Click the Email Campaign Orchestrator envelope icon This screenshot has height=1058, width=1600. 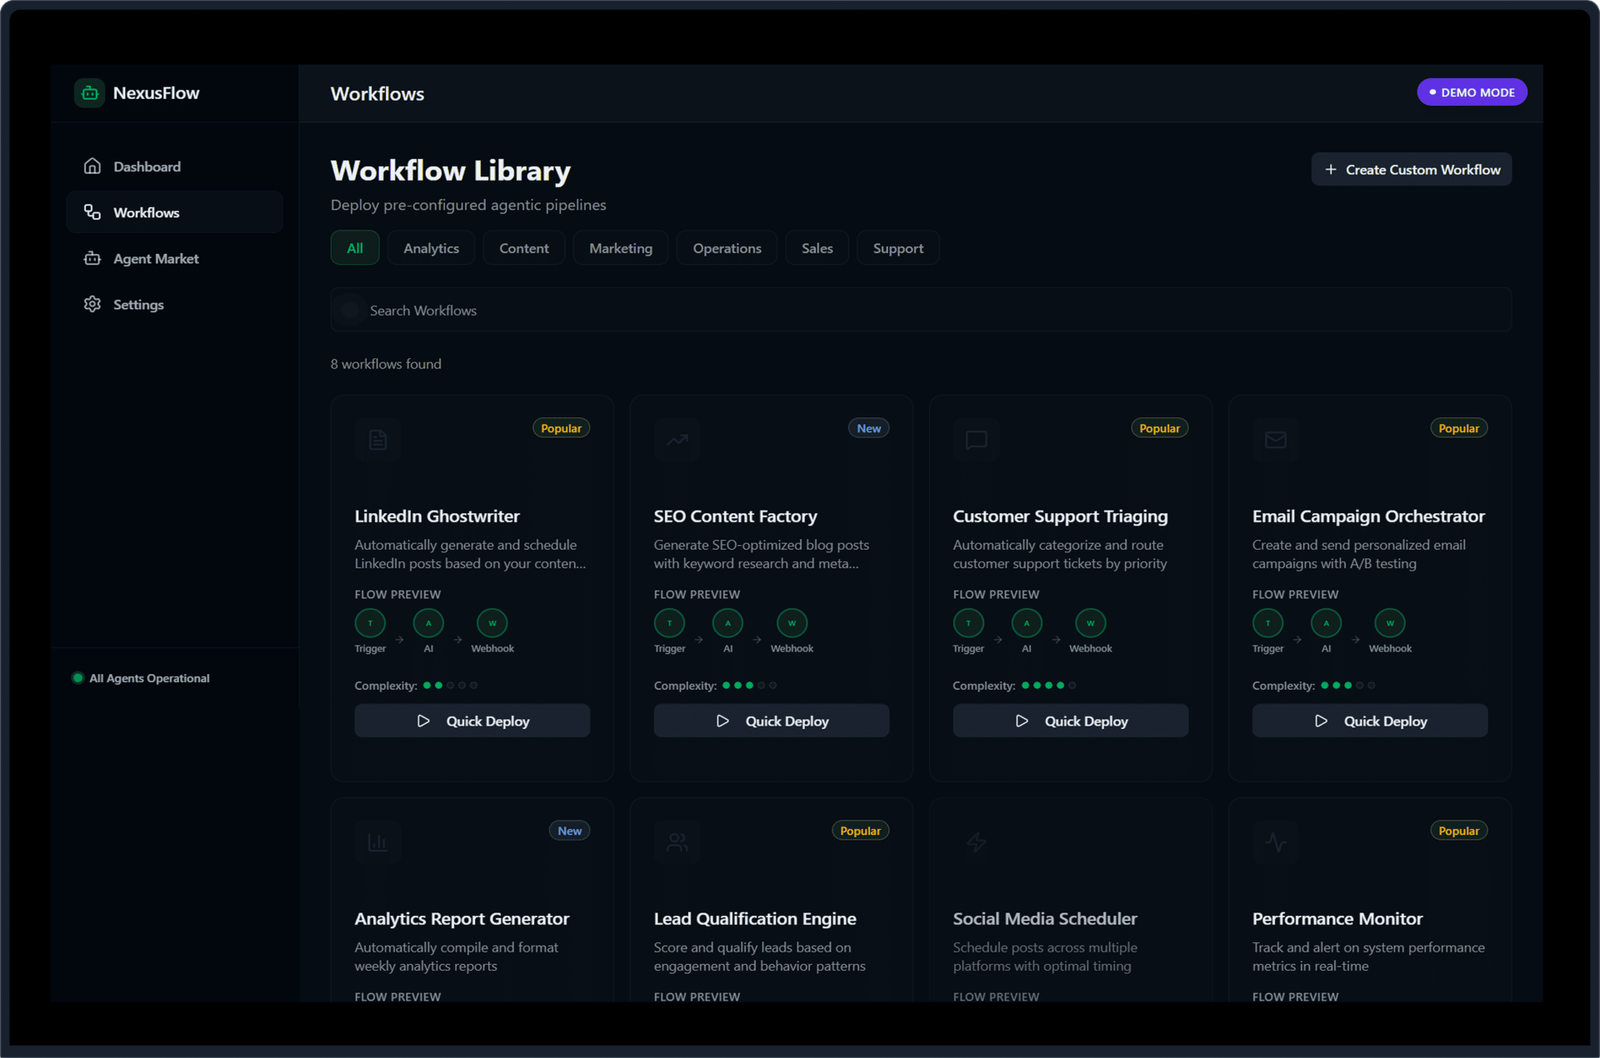(1275, 440)
